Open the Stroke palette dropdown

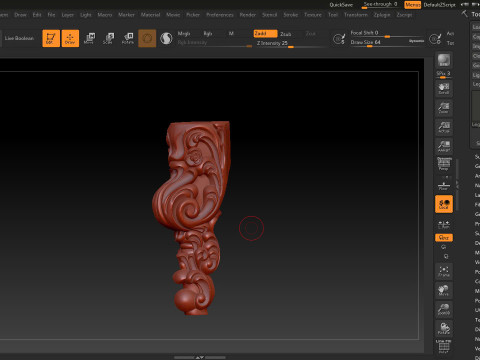click(291, 15)
